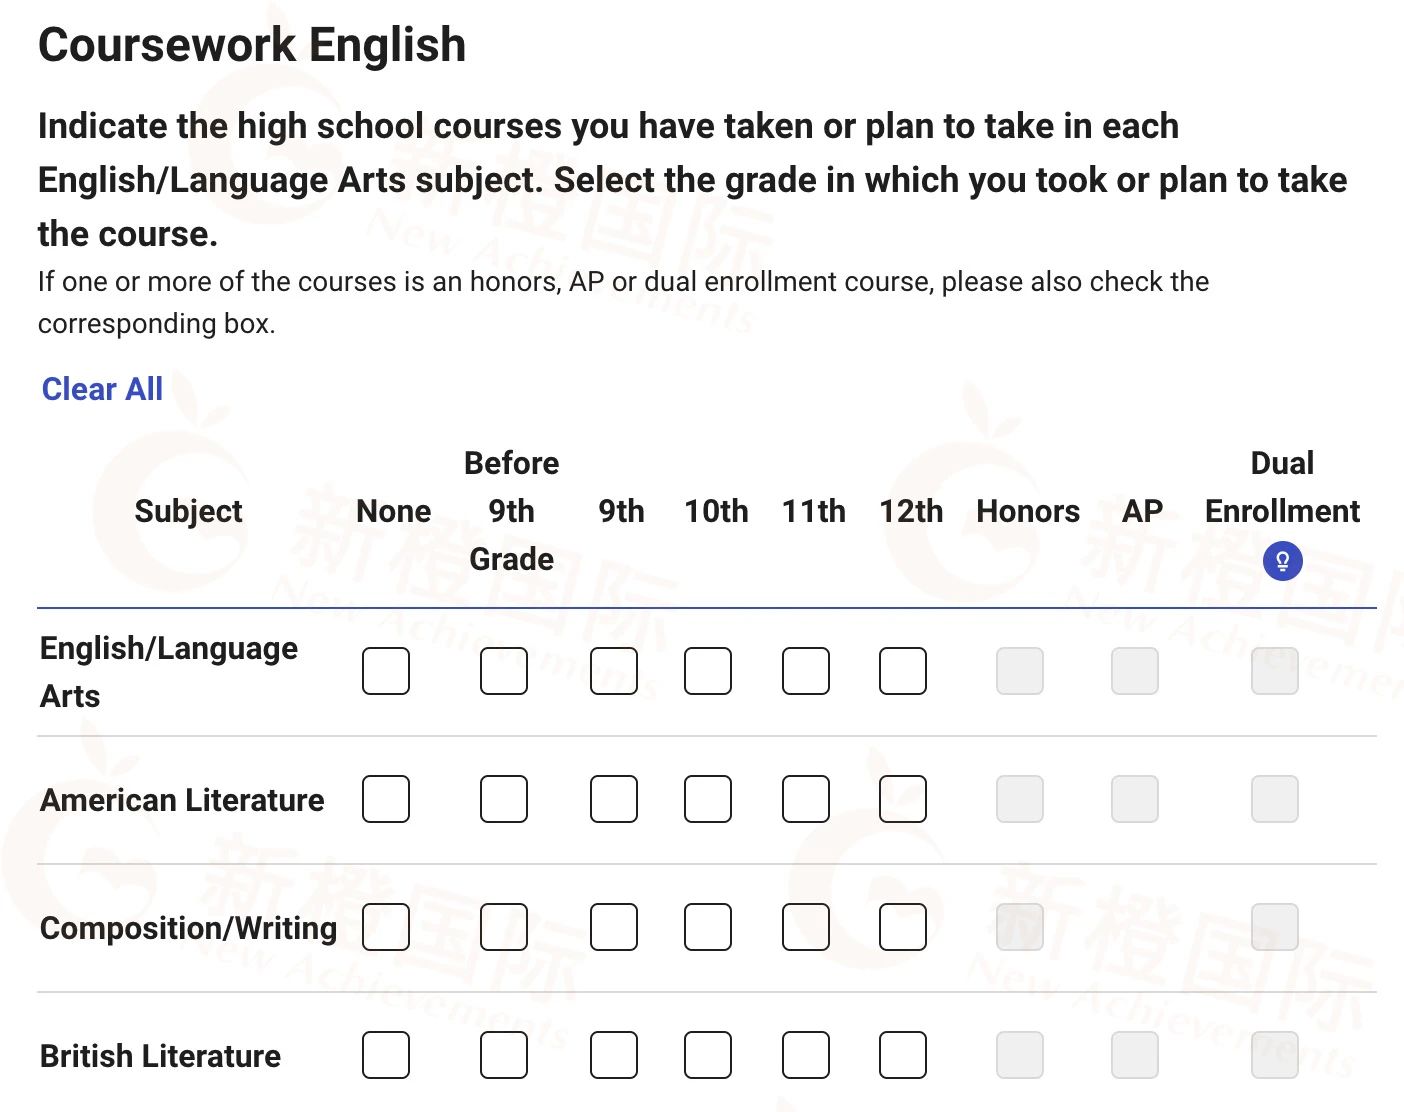Check None for British Literature
The width and height of the screenshot is (1404, 1112).
[386, 1055]
